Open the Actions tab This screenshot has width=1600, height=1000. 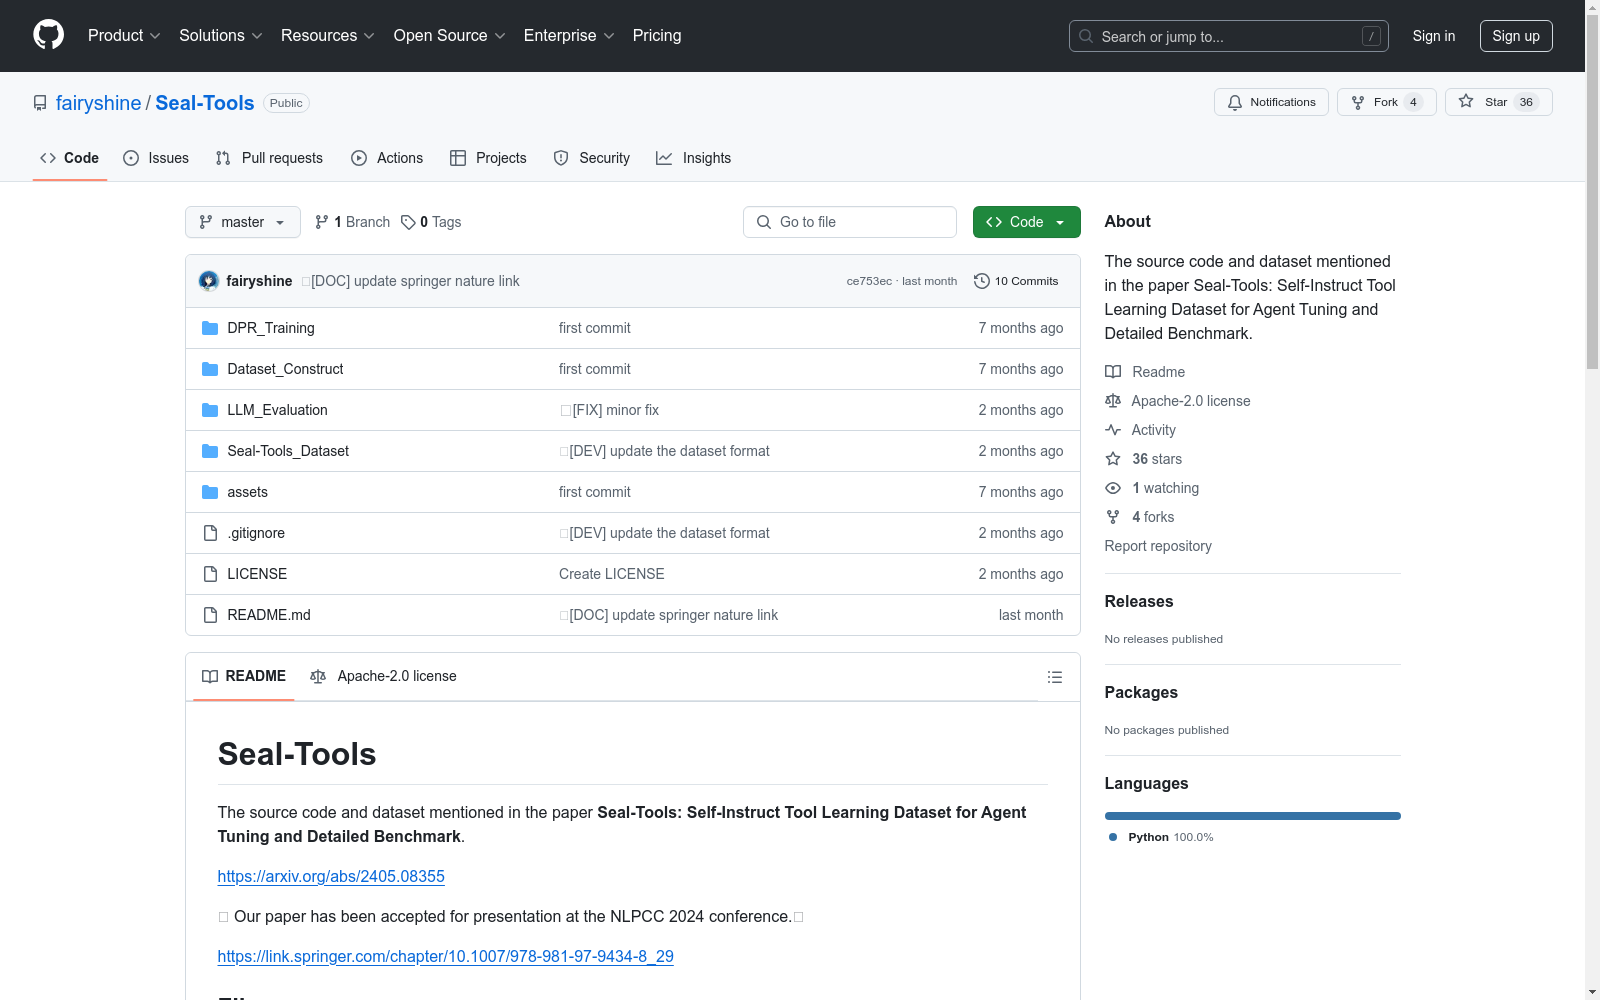(387, 158)
